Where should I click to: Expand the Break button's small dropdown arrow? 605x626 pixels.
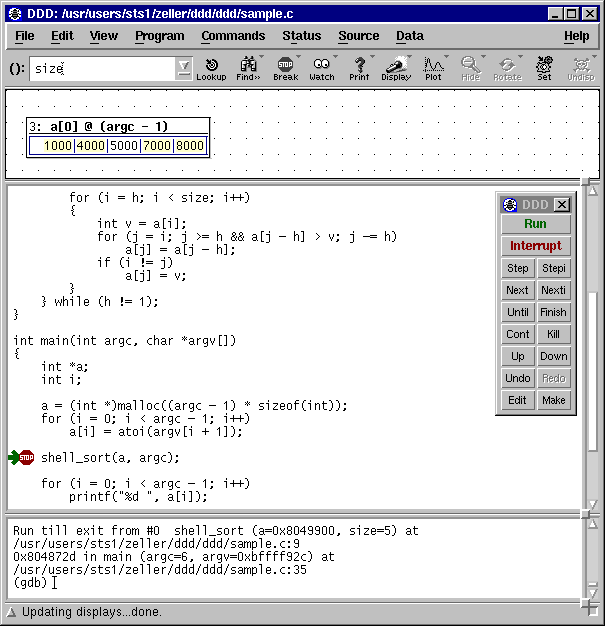point(298,57)
